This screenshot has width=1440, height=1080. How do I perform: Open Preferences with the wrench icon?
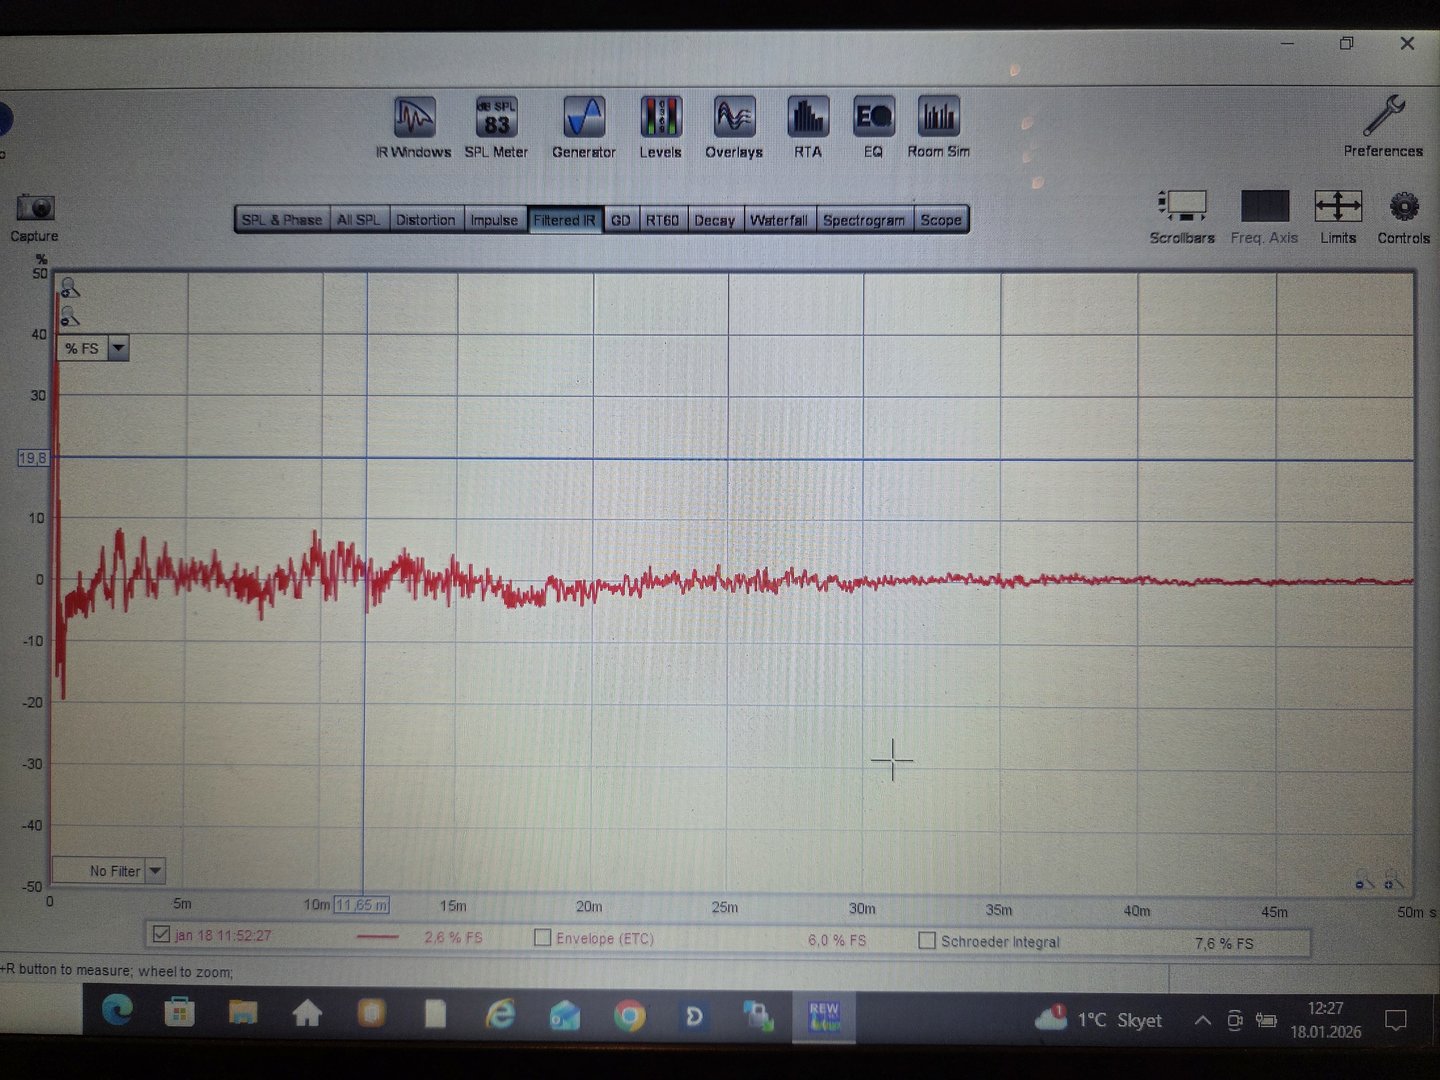pyautogui.click(x=1383, y=126)
